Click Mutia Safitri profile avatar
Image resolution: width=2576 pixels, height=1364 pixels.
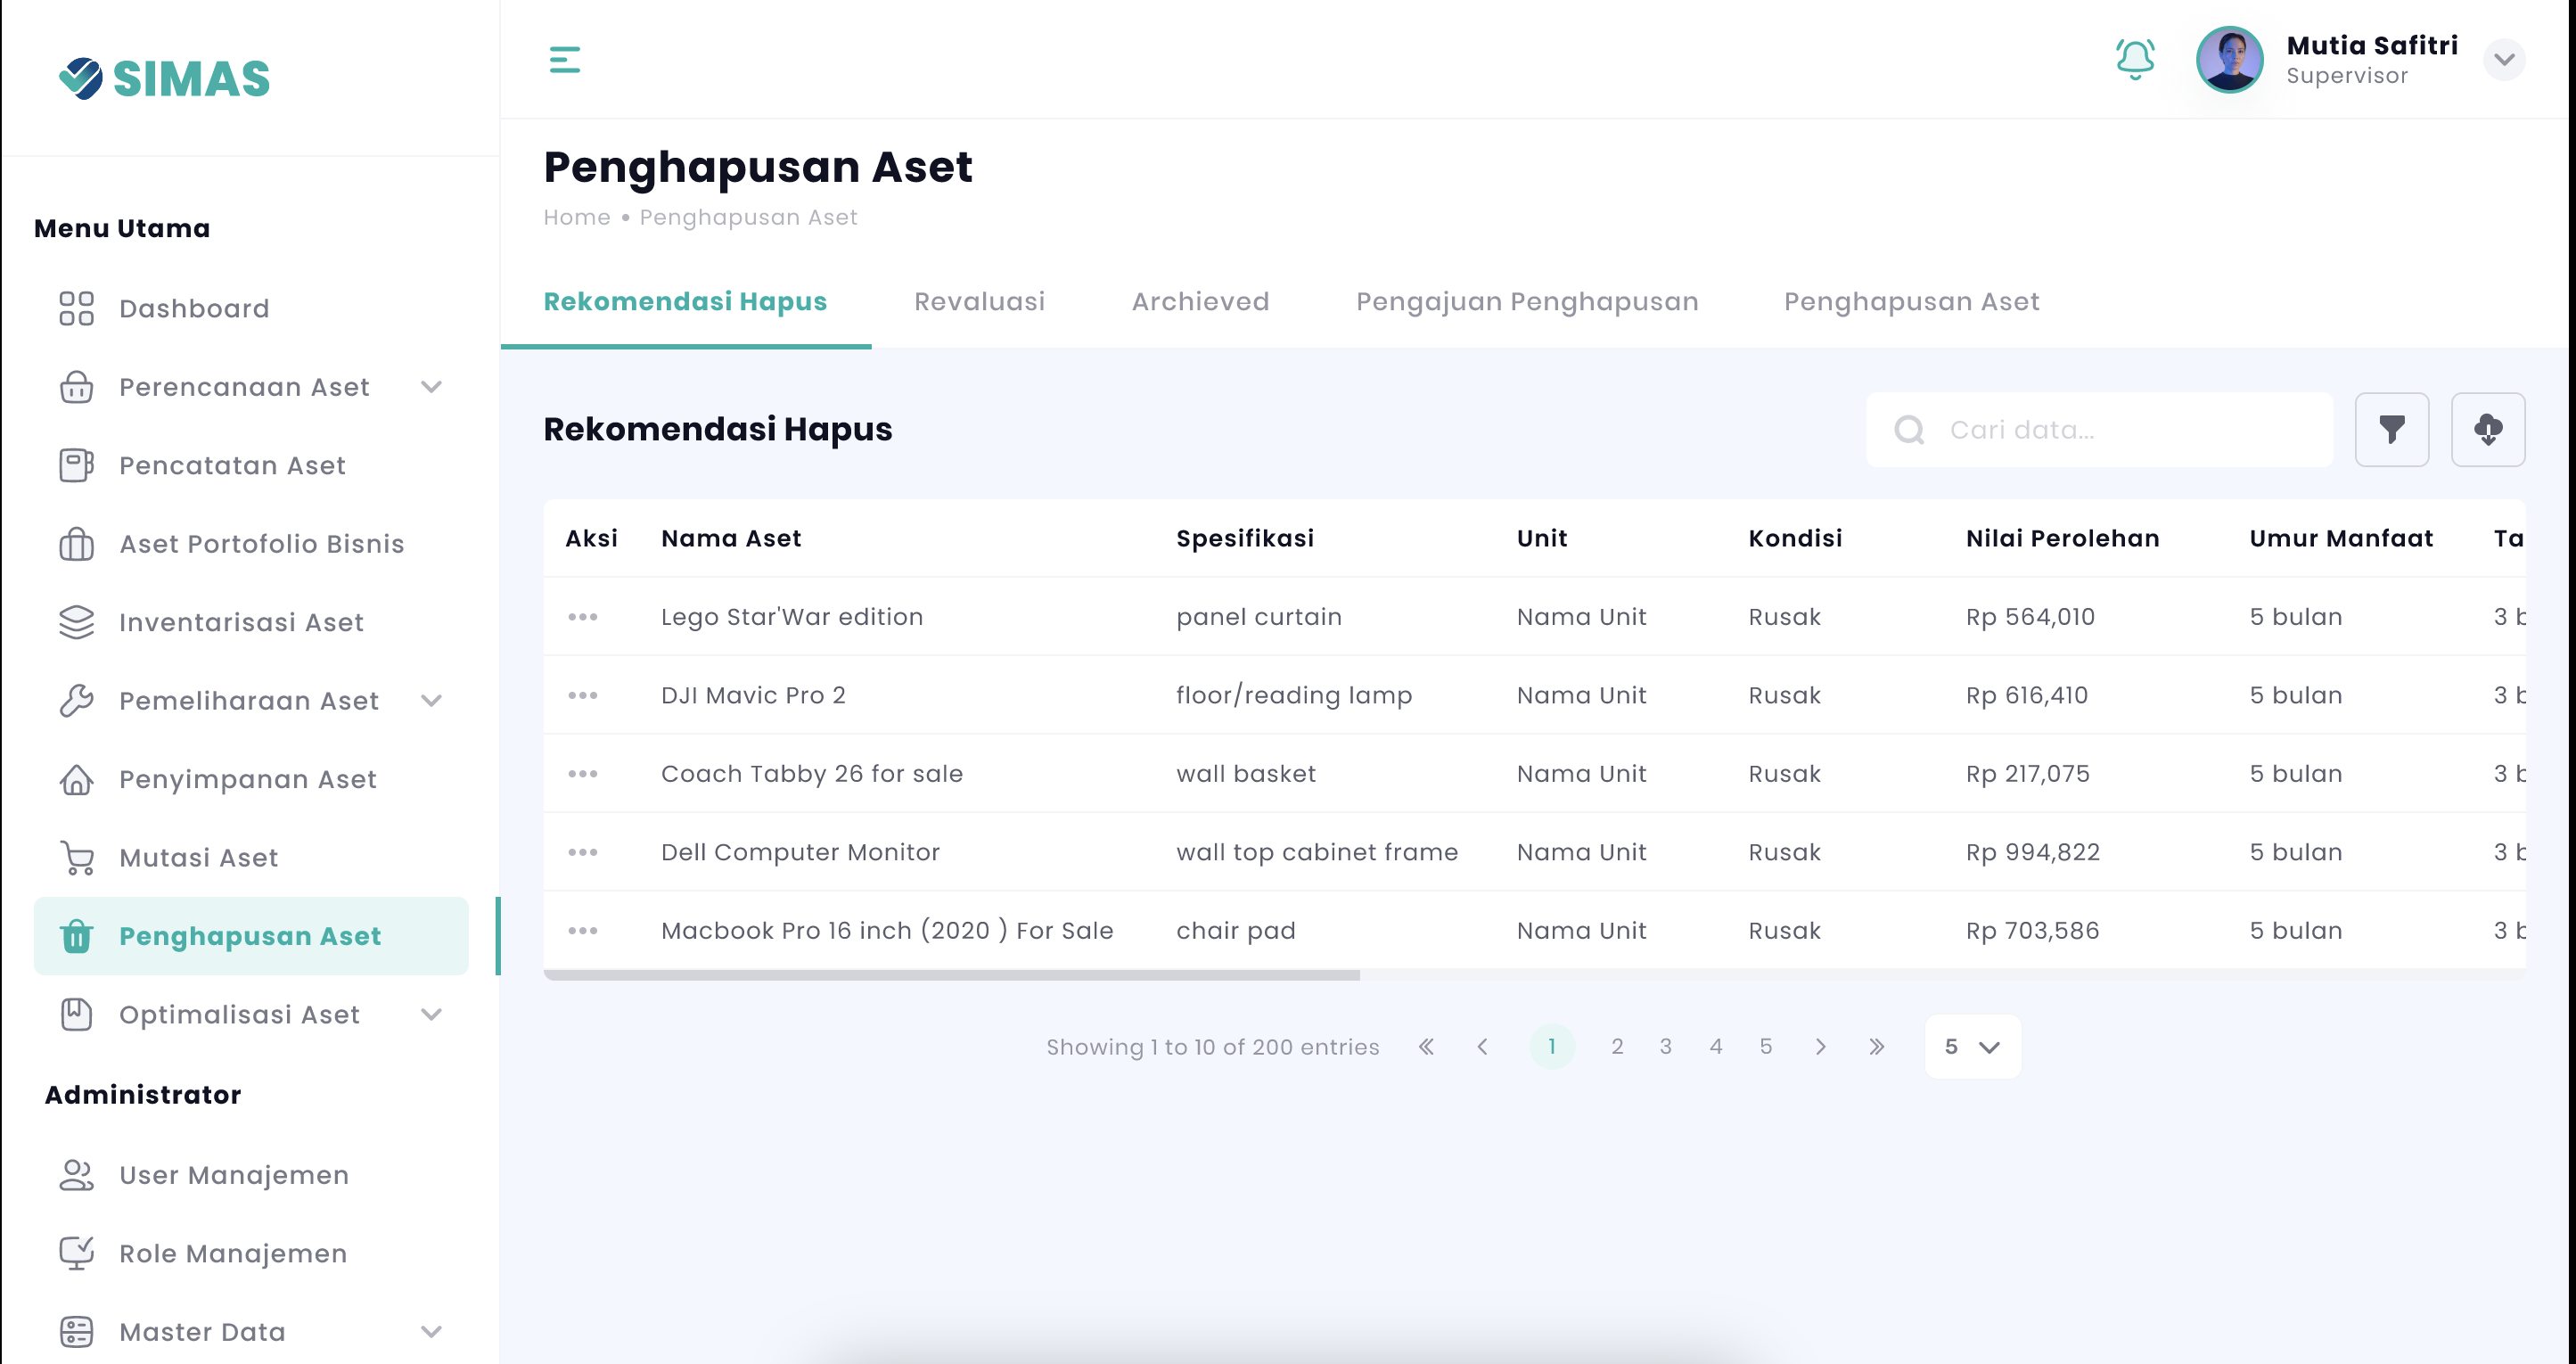click(2228, 60)
